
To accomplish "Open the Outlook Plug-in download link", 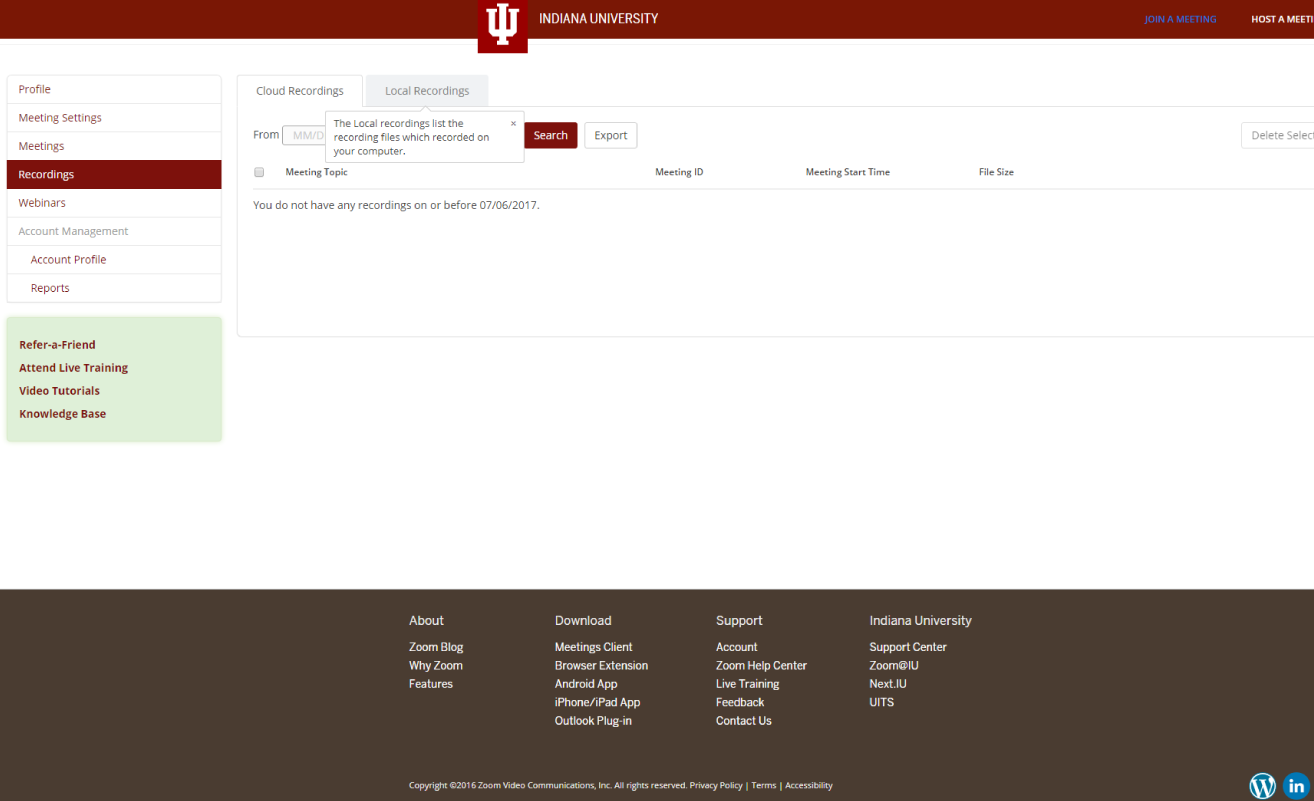I will click(593, 721).
